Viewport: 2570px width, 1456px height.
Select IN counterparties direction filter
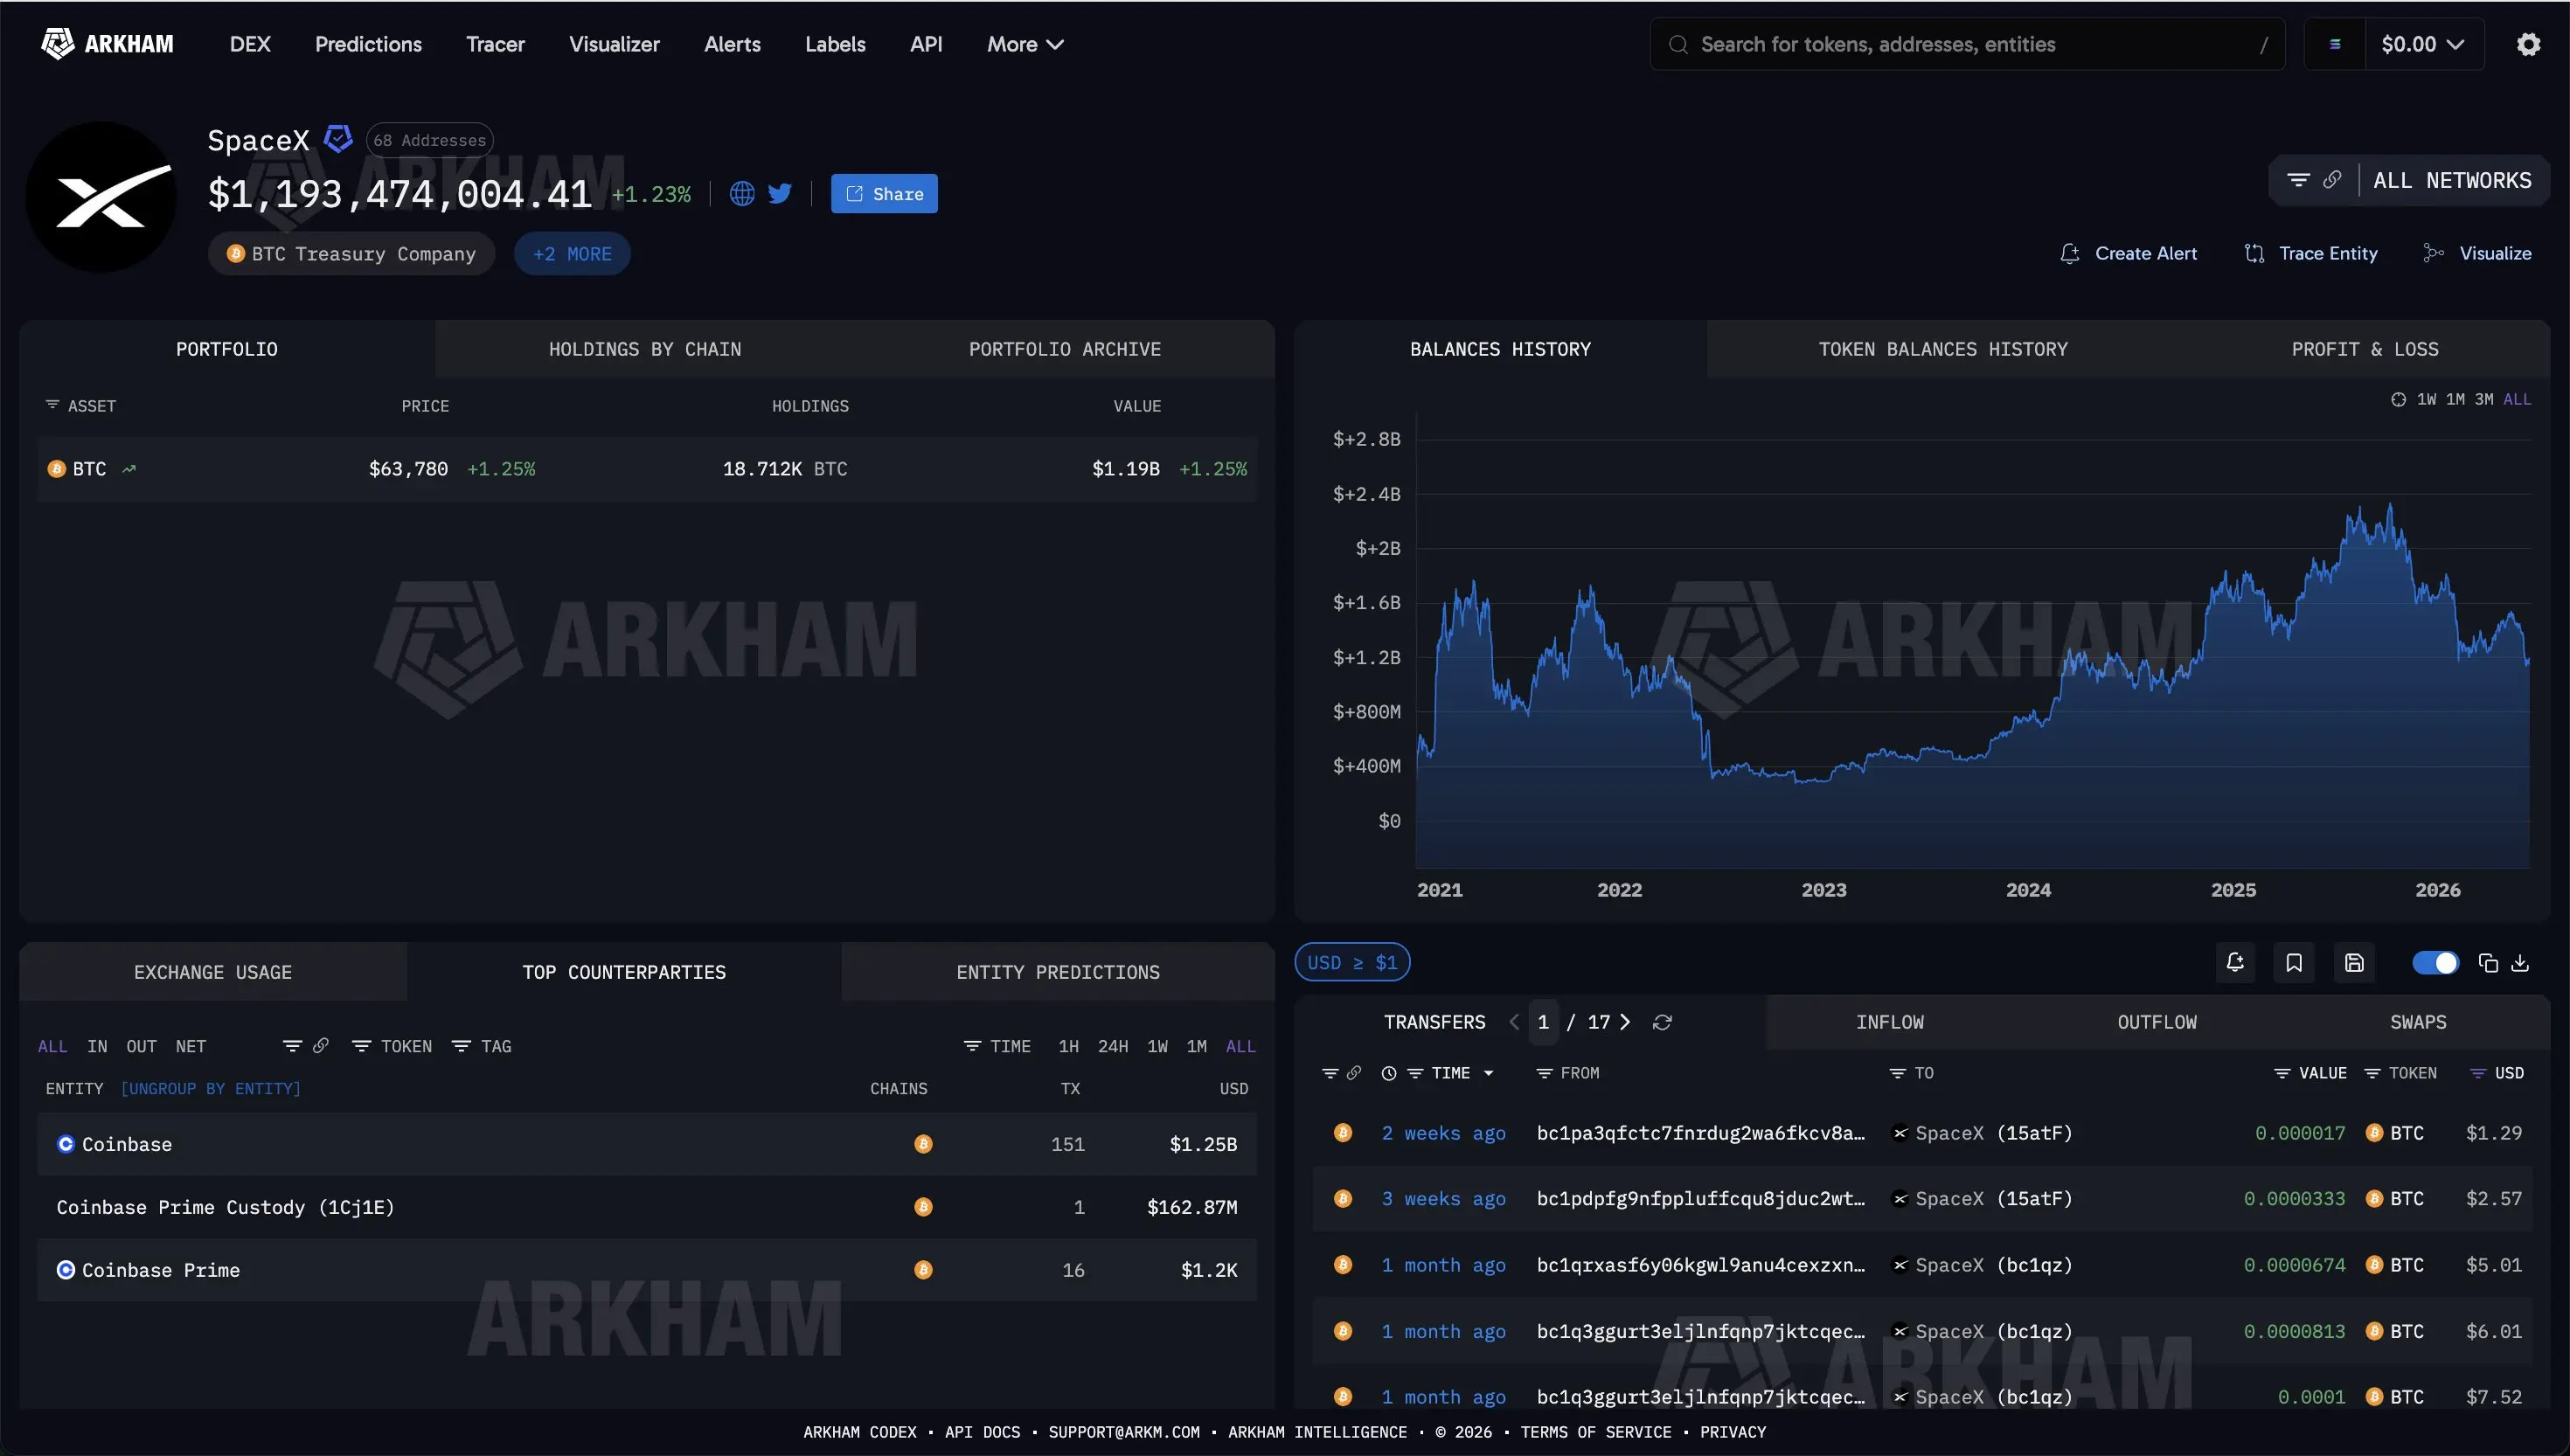coord(97,1046)
